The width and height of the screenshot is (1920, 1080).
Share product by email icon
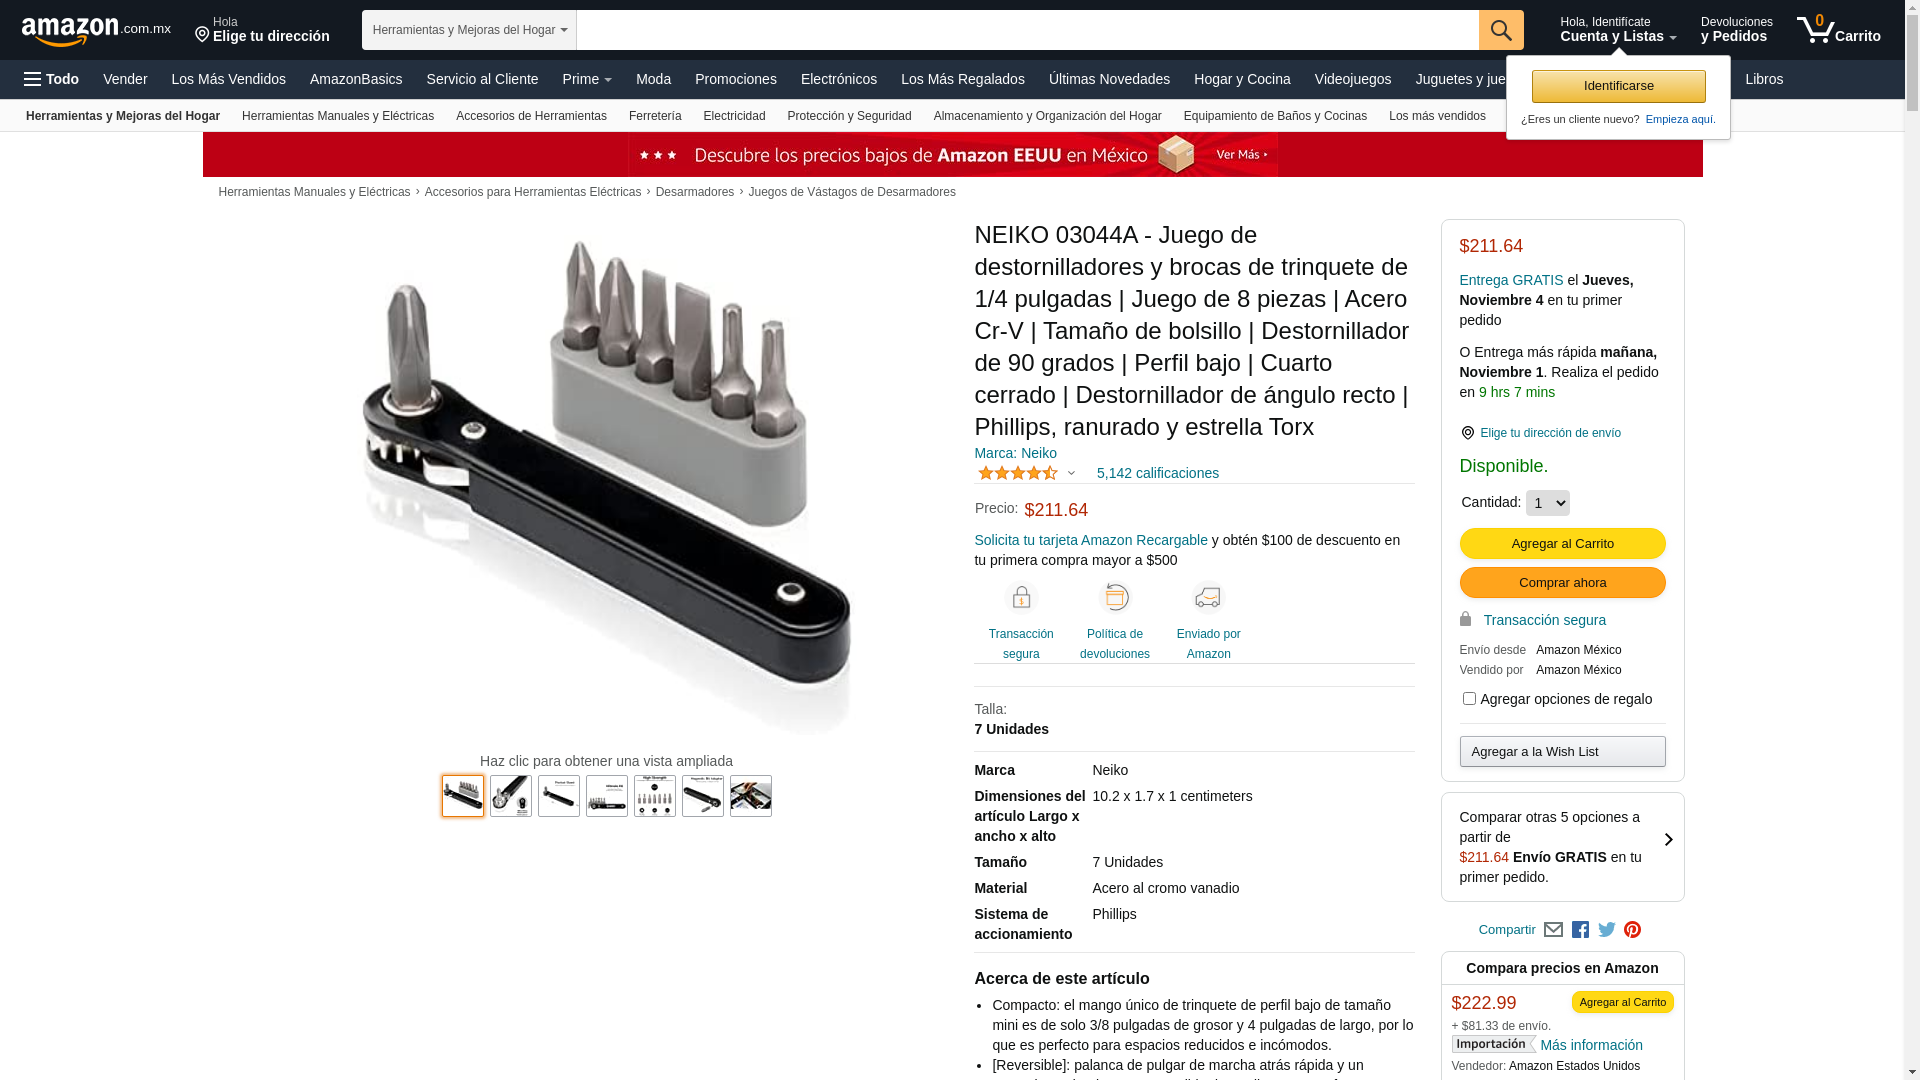coord(1553,930)
